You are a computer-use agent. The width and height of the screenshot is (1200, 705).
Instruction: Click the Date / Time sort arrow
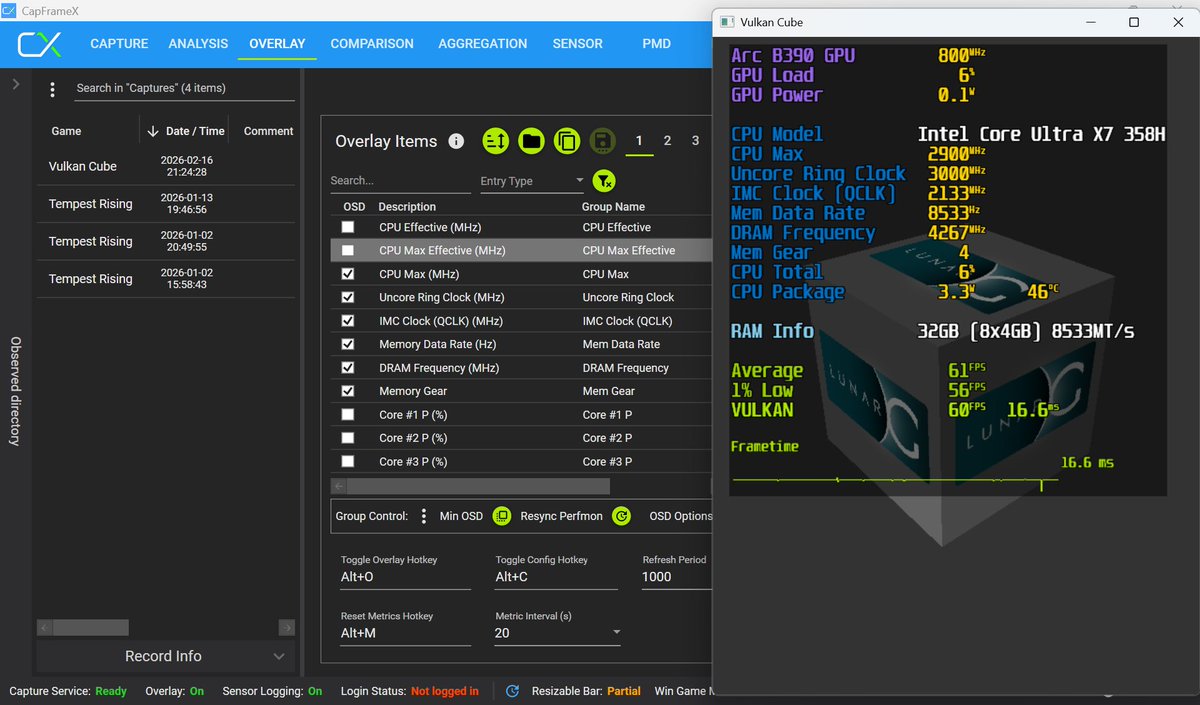click(153, 131)
